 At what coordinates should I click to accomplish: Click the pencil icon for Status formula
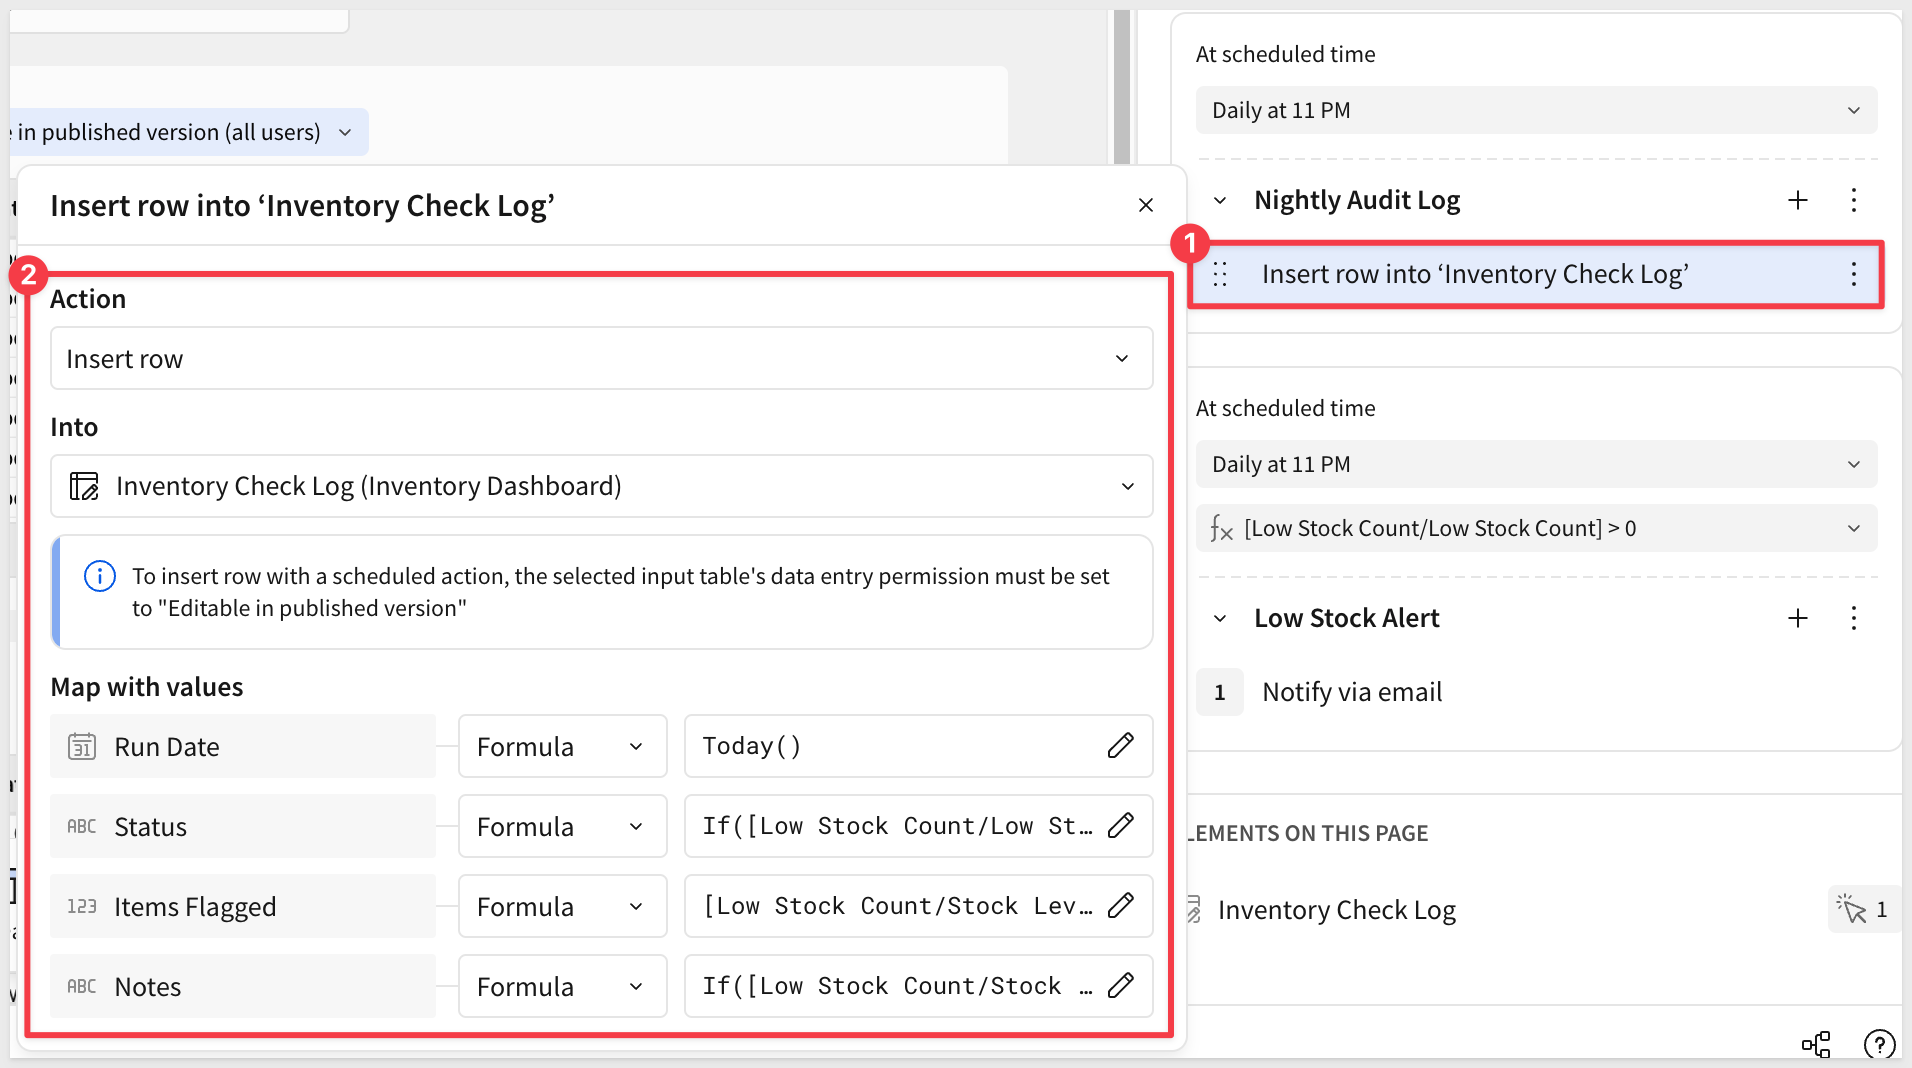pos(1120,826)
